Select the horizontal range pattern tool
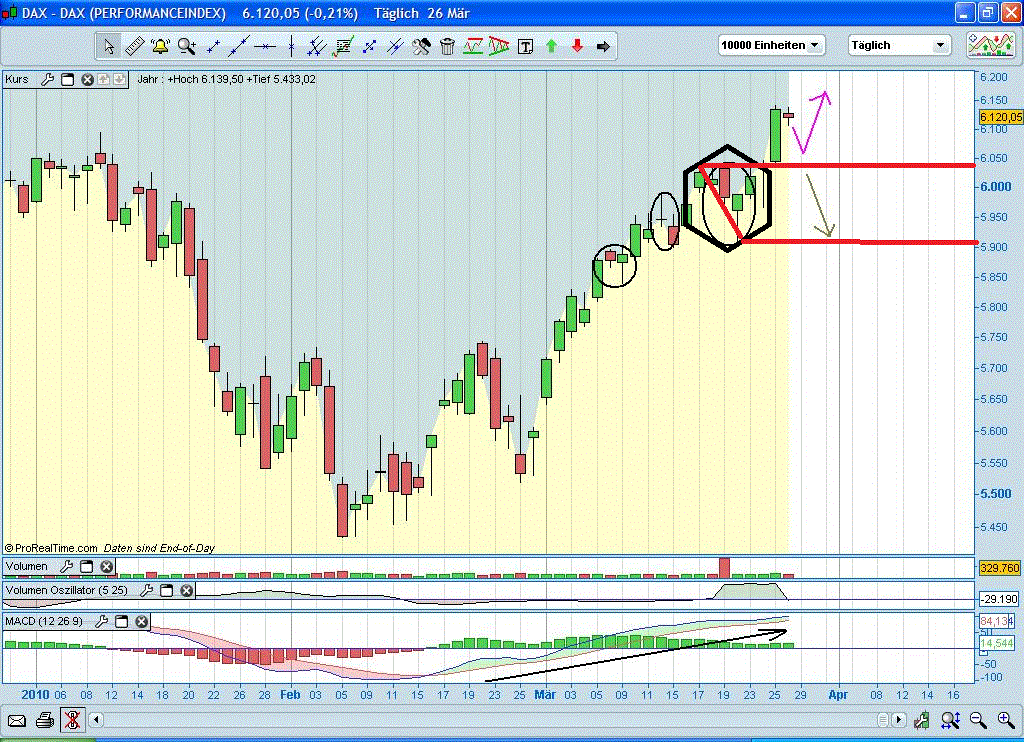Image resolution: width=1024 pixels, height=742 pixels. (x=473, y=46)
